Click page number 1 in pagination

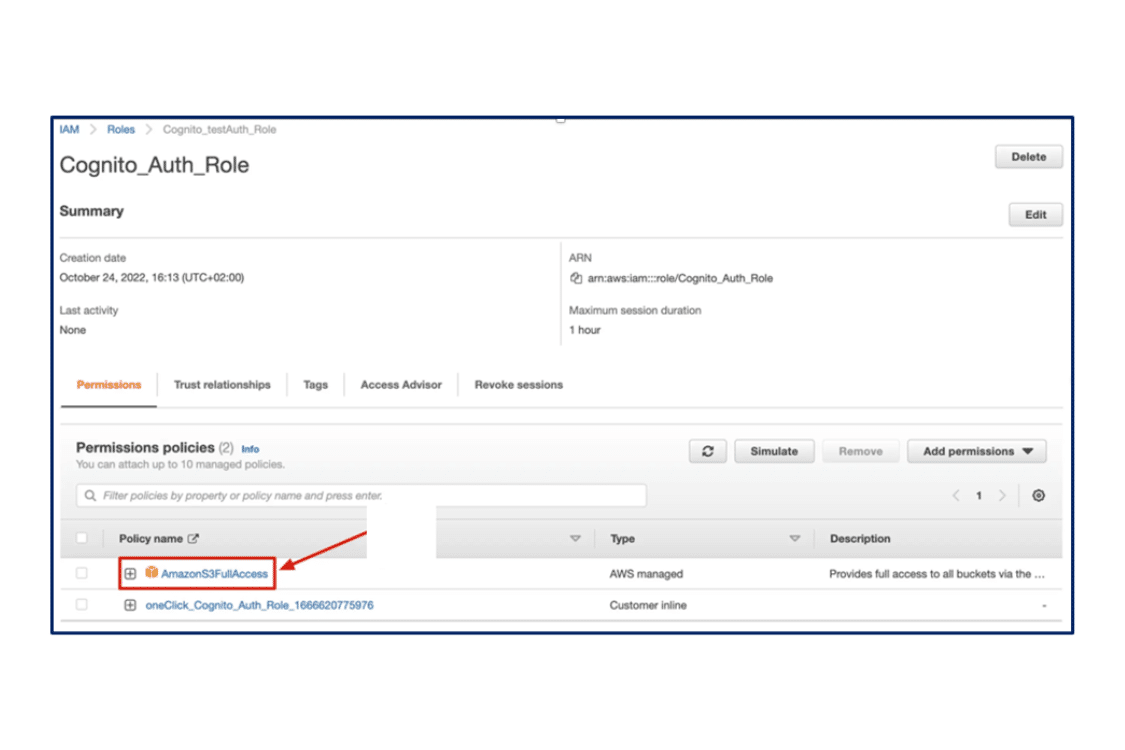(x=979, y=495)
